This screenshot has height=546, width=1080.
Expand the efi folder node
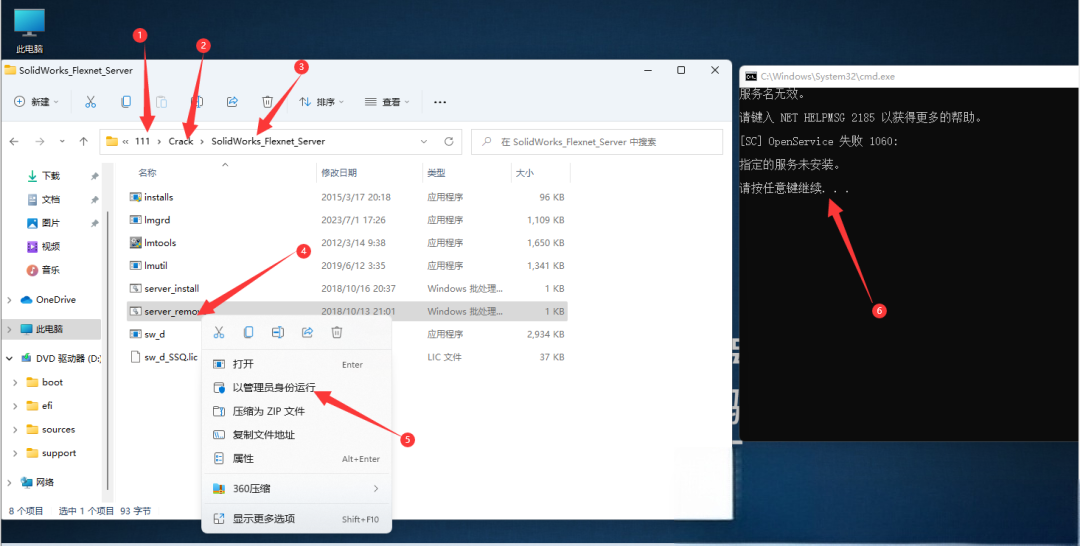[x=15, y=406]
